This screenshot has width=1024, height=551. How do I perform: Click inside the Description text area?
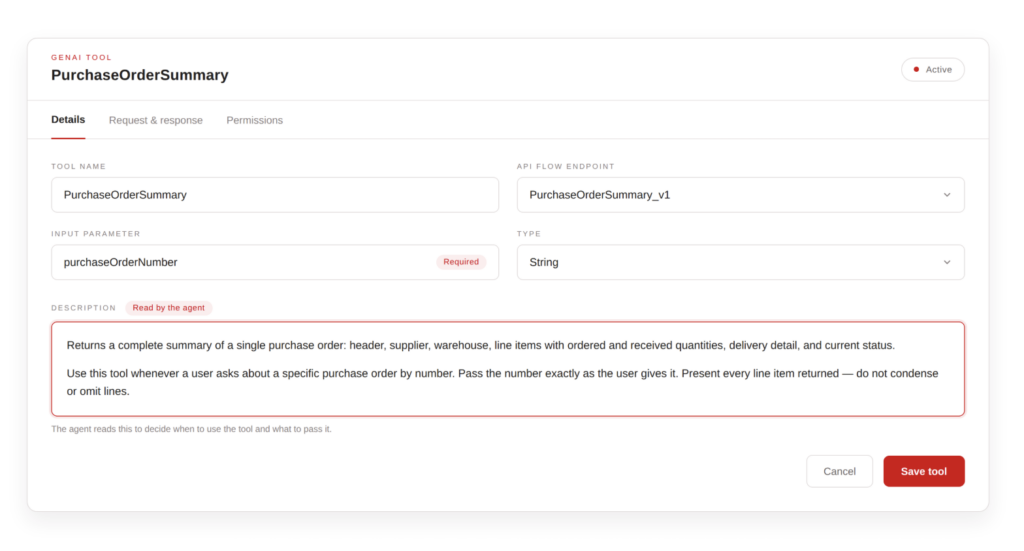click(x=507, y=369)
